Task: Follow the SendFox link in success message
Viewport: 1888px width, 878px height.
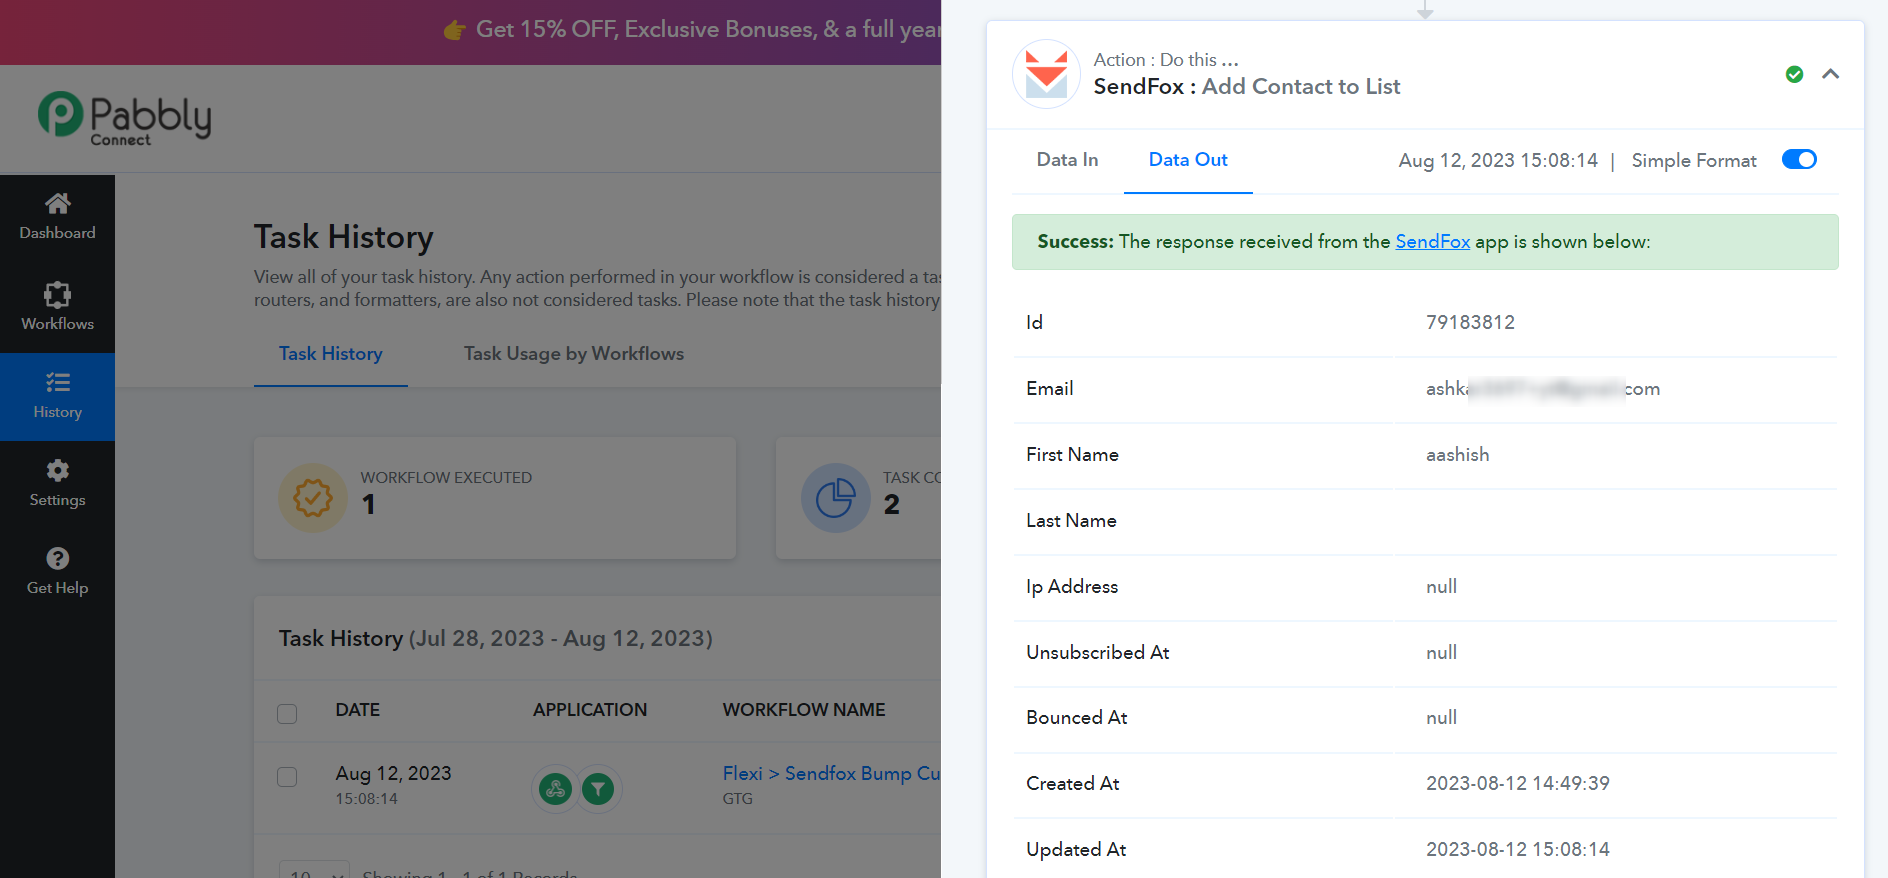Action: pos(1432,241)
